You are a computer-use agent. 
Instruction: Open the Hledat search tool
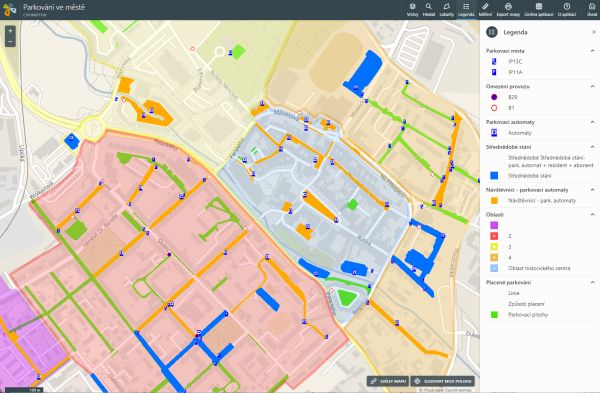tap(429, 10)
